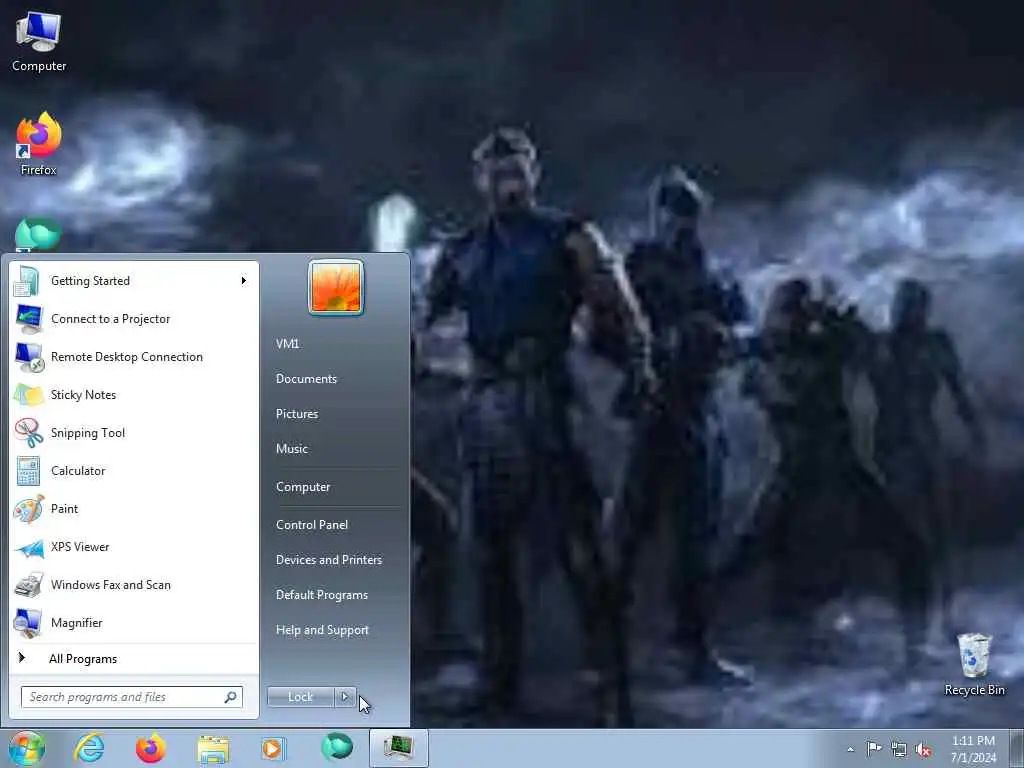Launch Firefox from the taskbar
Viewport: 1024px width, 768px height.
click(x=151, y=748)
